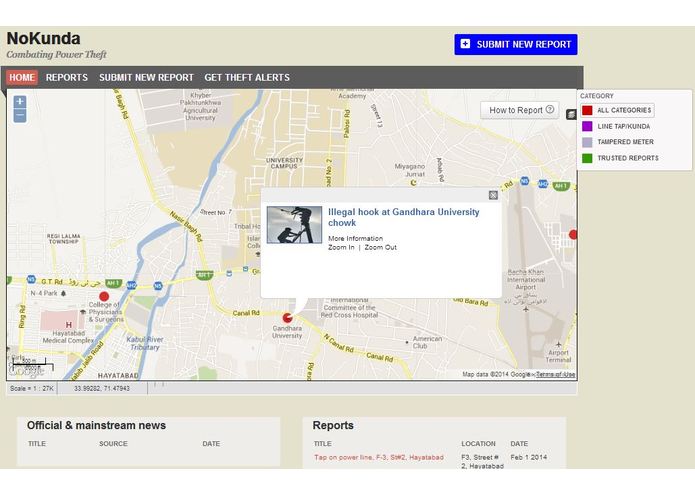Open the HOME tab
The height and width of the screenshot is (494, 695).
(22, 78)
